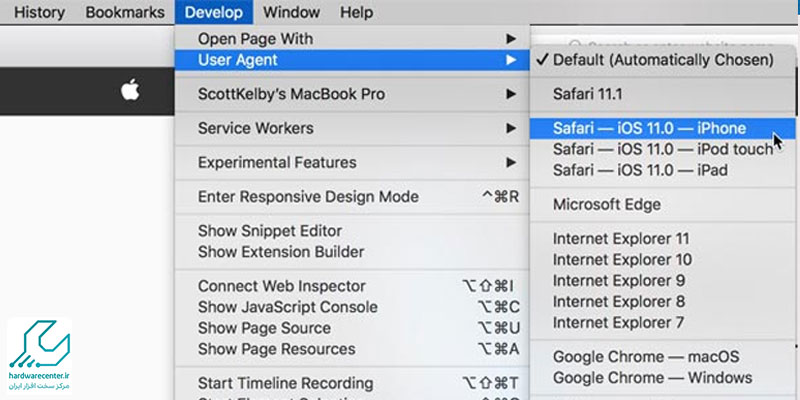Viewport: 800px width, 400px height.
Task: Select Internet Explorer 7 user agent
Action: [x=662, y=322]
